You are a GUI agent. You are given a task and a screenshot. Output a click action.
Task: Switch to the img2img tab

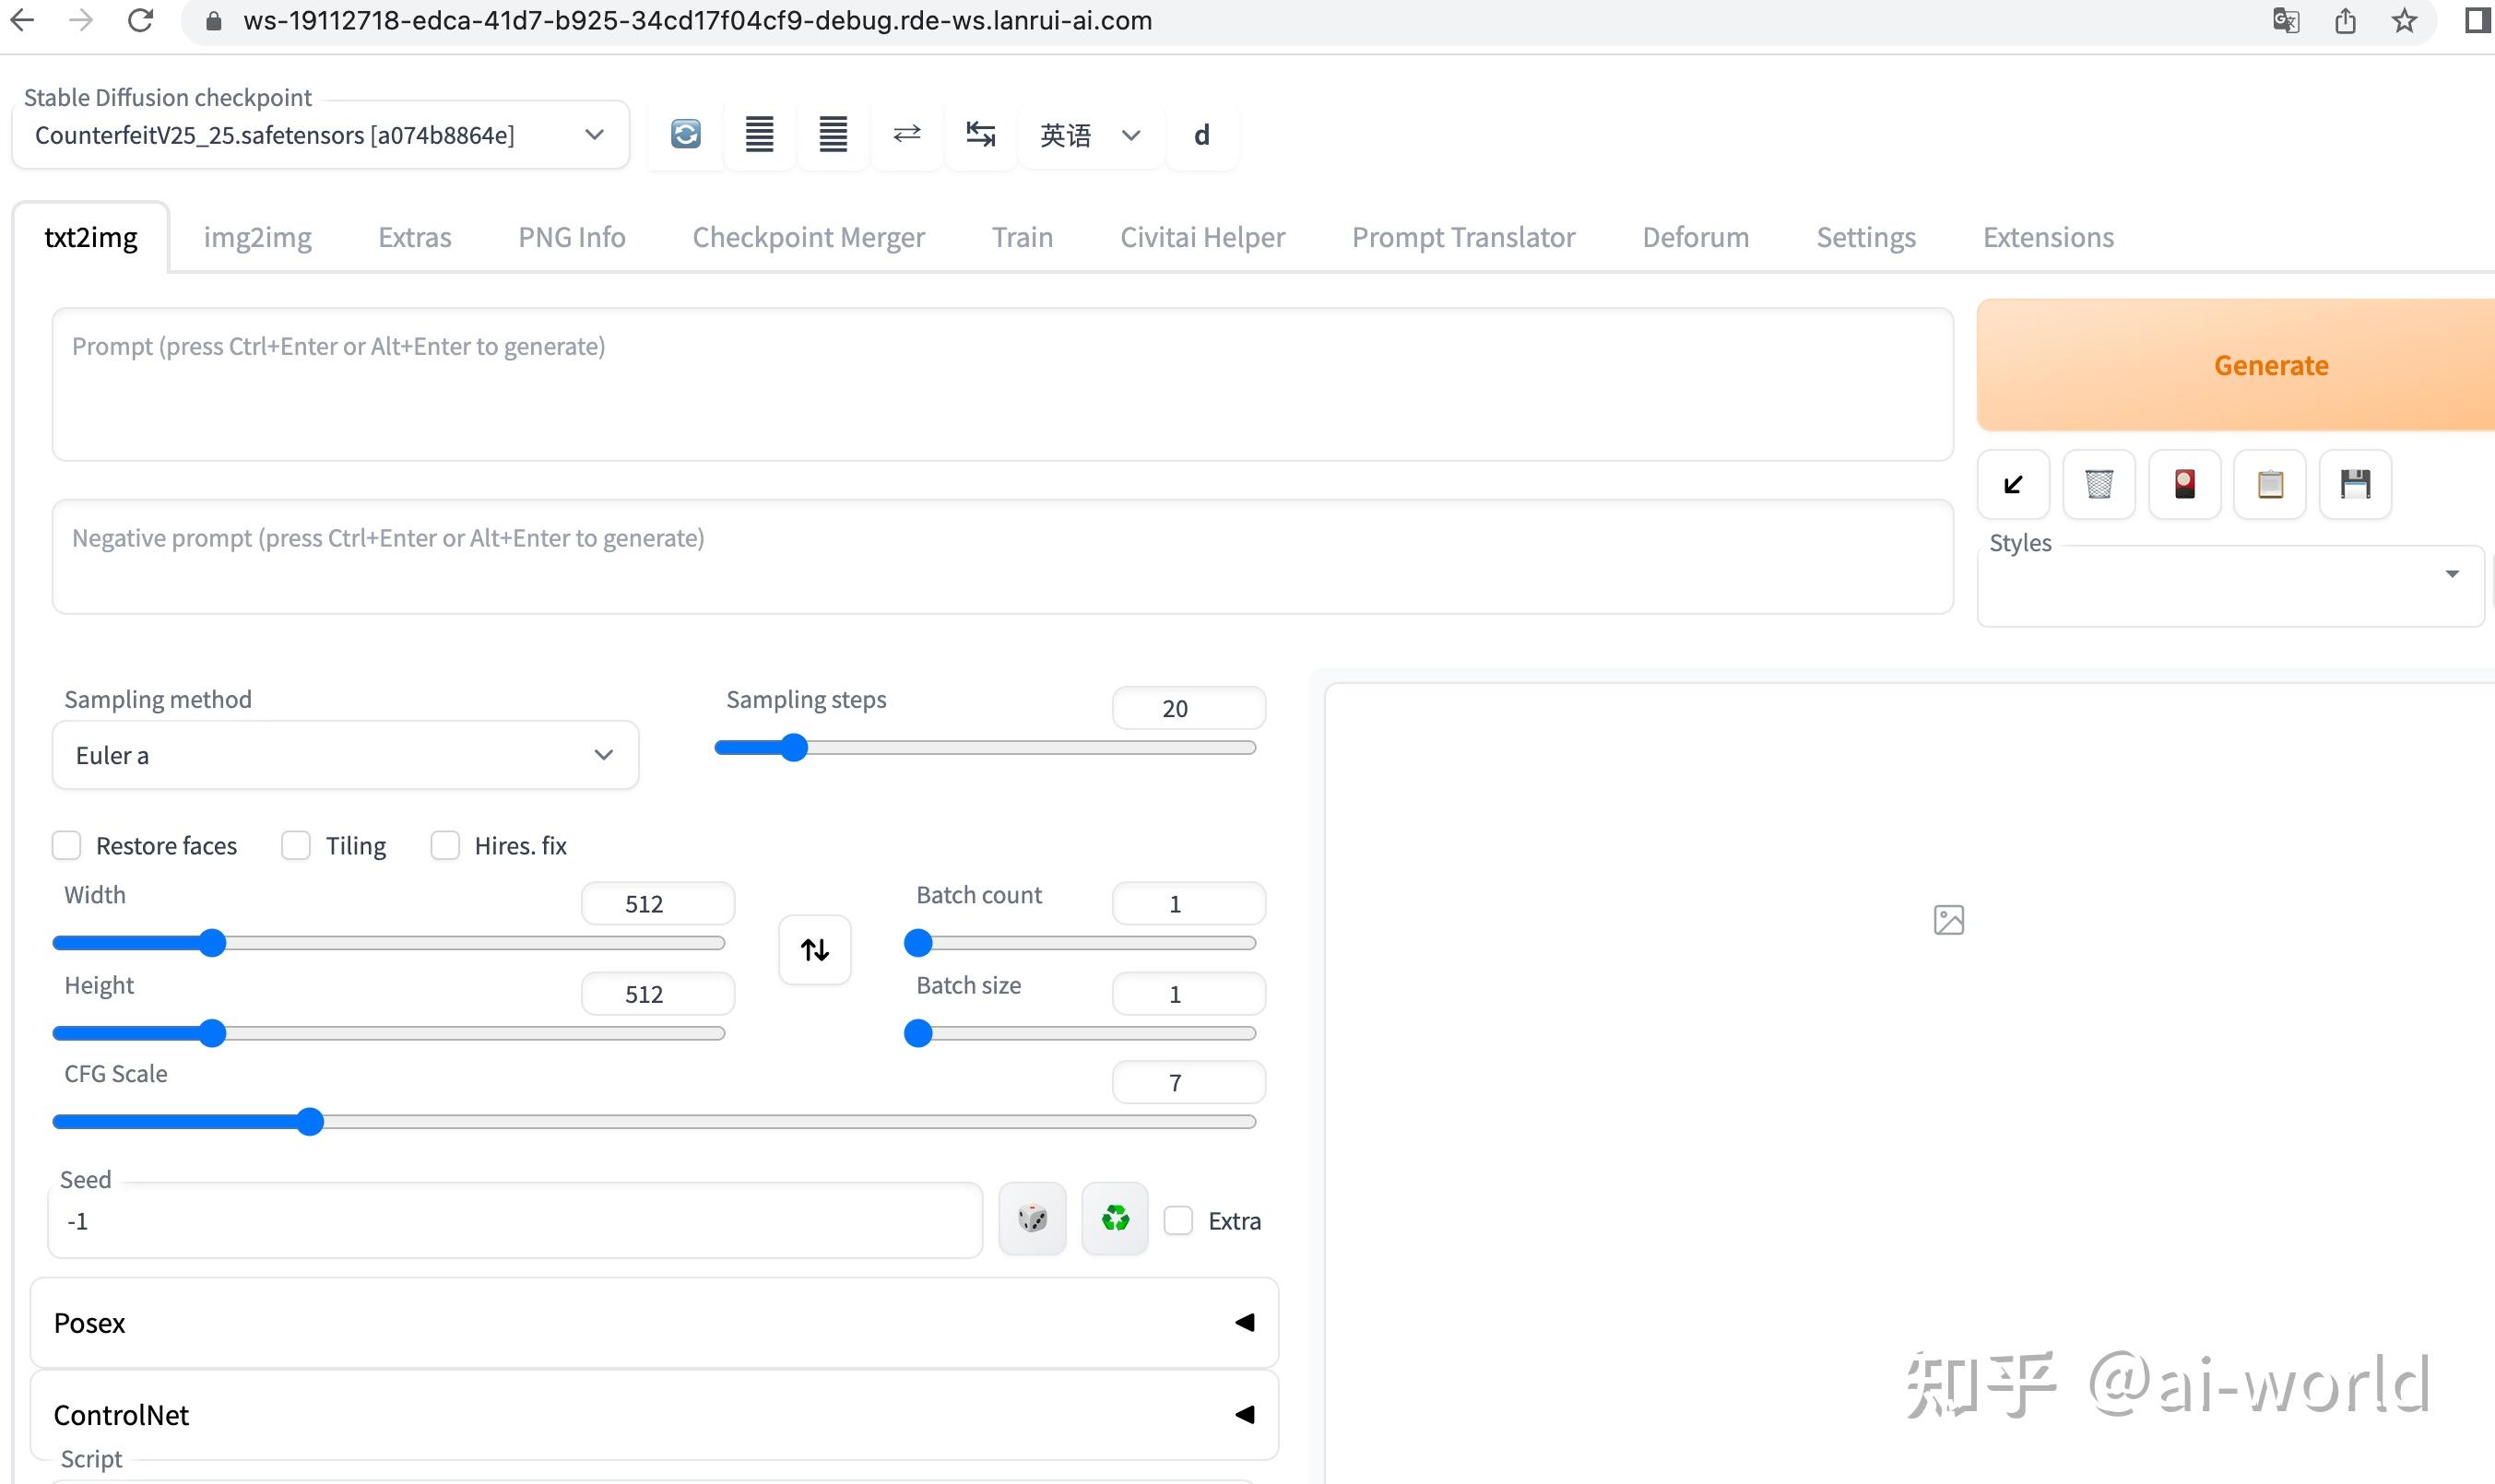point(257,237)
